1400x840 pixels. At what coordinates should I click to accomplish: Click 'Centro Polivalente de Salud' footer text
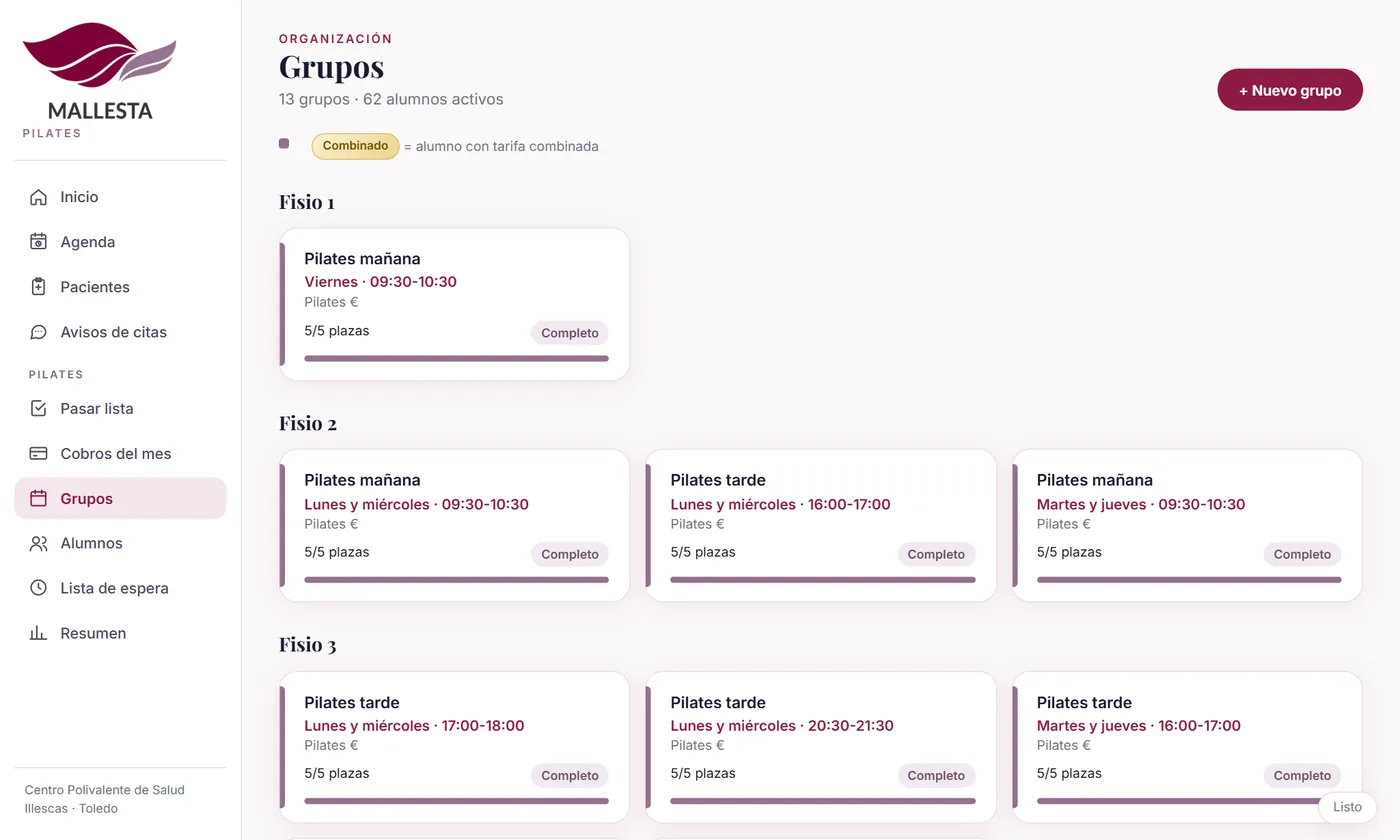(x=105, y=790)
